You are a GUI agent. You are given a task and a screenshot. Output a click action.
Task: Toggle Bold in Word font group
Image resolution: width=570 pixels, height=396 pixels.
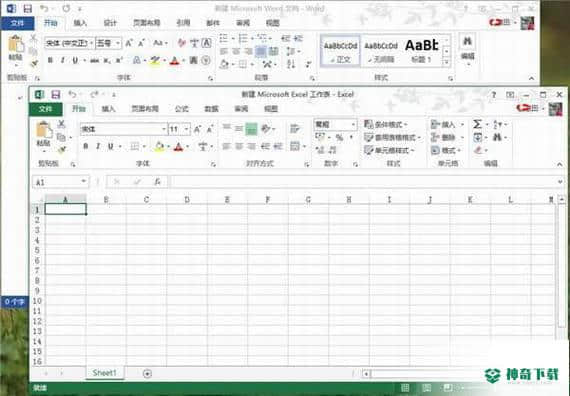[x=50, y=60]
